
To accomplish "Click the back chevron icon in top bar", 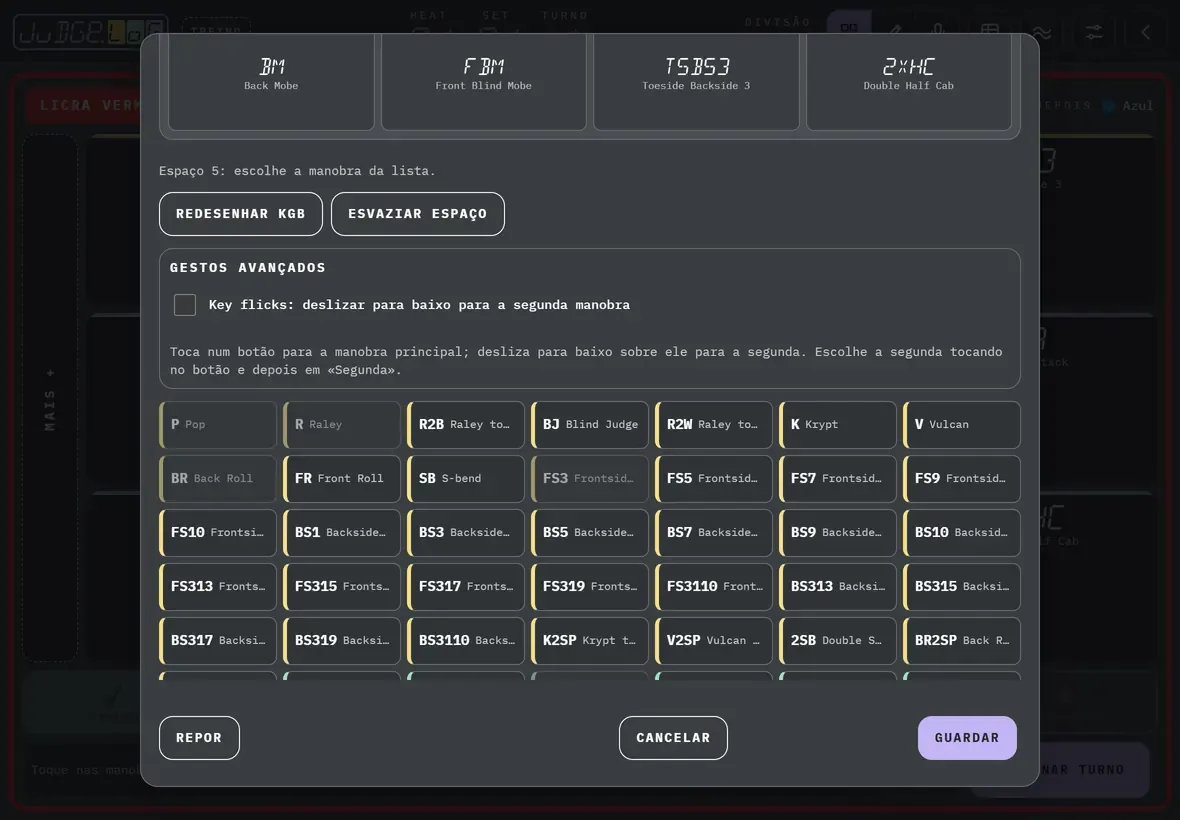I will (1145, 32).
